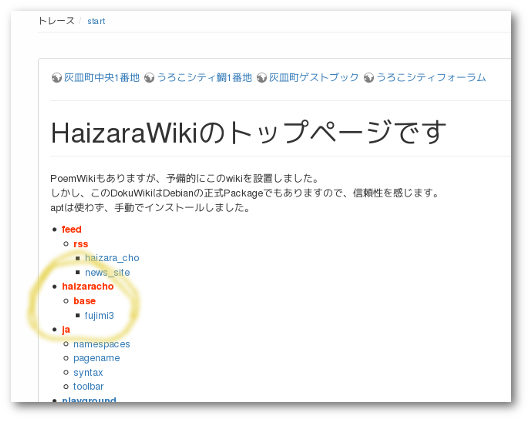This screenshot has height=421, width=530.
Task: Select the ja namespace
Action: (66, 330)
